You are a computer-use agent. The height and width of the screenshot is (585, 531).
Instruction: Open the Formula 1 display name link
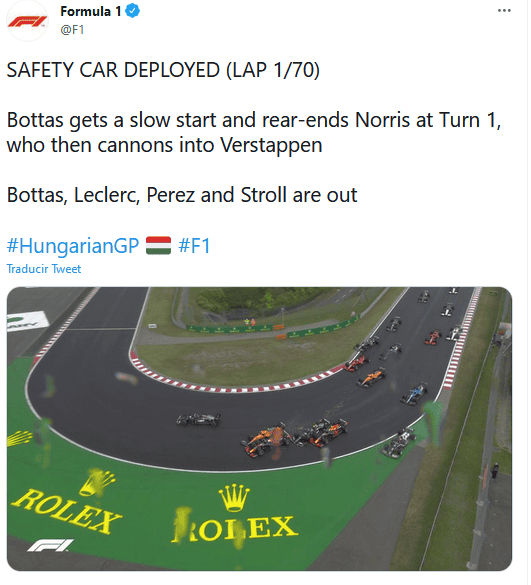click(x=91, y=11)
